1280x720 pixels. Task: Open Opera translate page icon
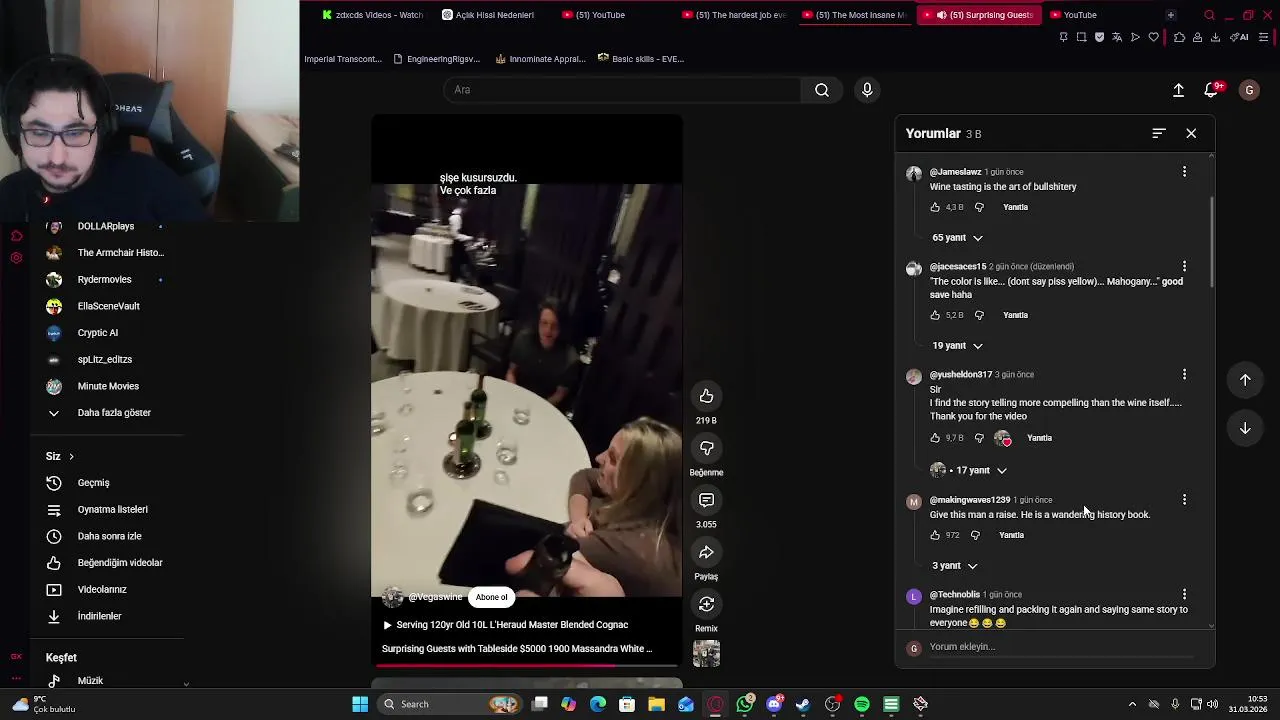[x=1117, y=37]
